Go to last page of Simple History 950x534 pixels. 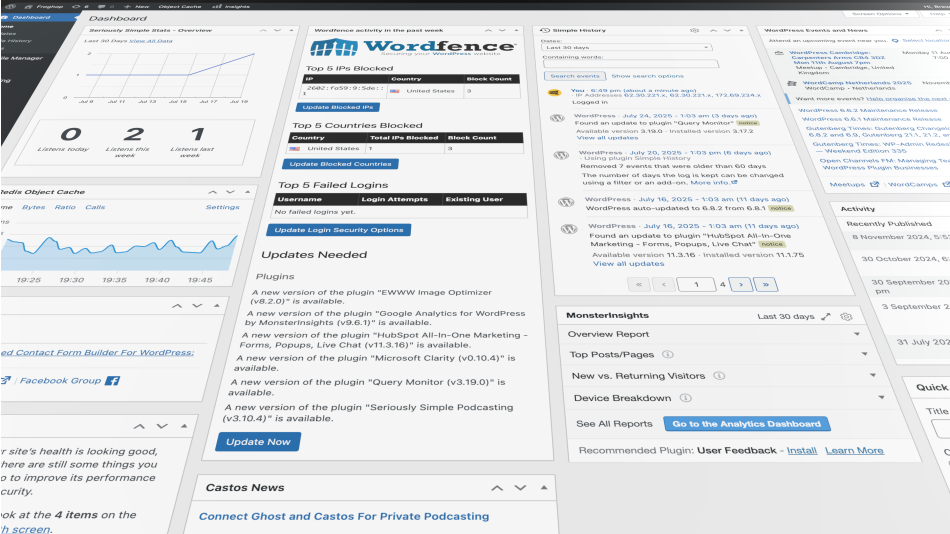click(766, 285)
